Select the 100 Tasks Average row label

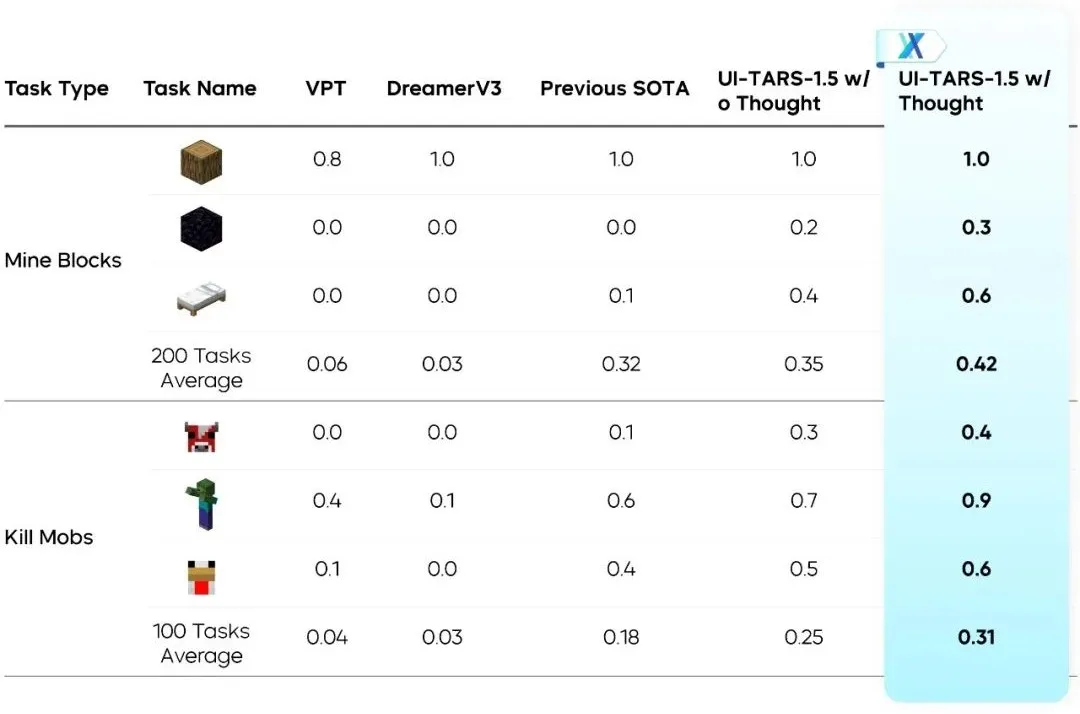pos(201,643)
